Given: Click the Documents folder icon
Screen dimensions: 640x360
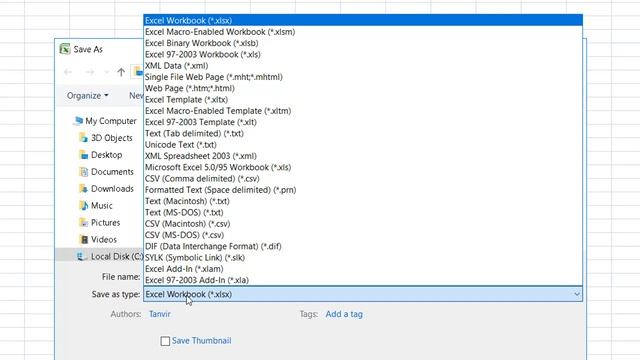Looking at the screenshot, I should tap(83, 171).
